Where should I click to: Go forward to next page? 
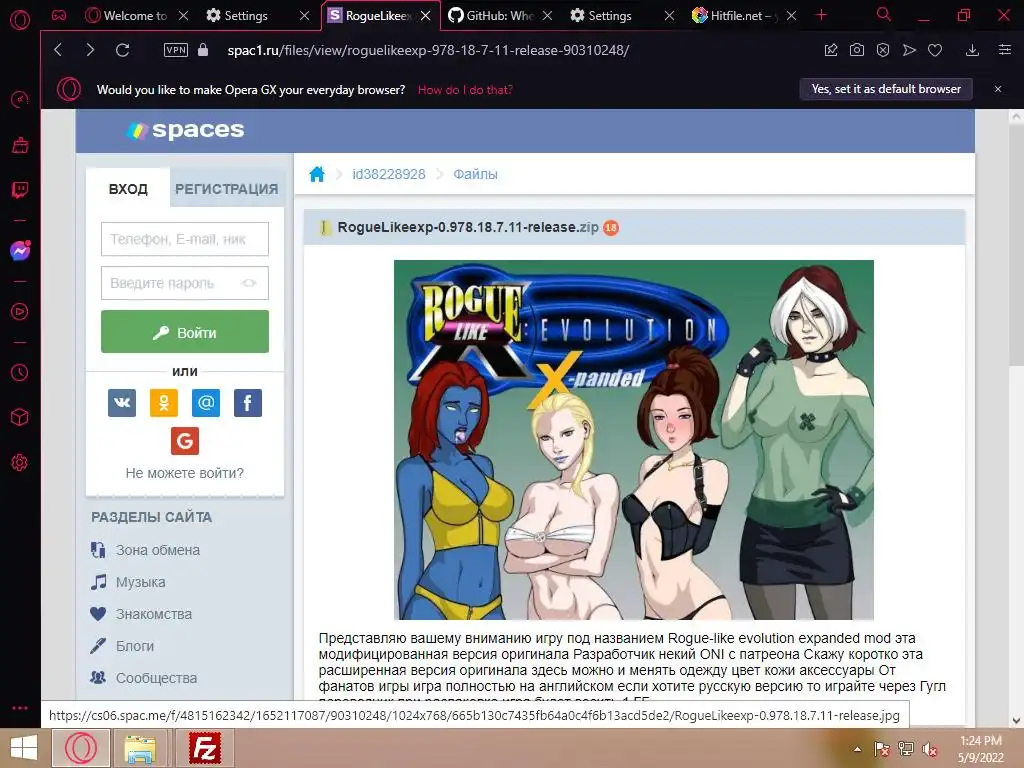(x=90, y=50)
